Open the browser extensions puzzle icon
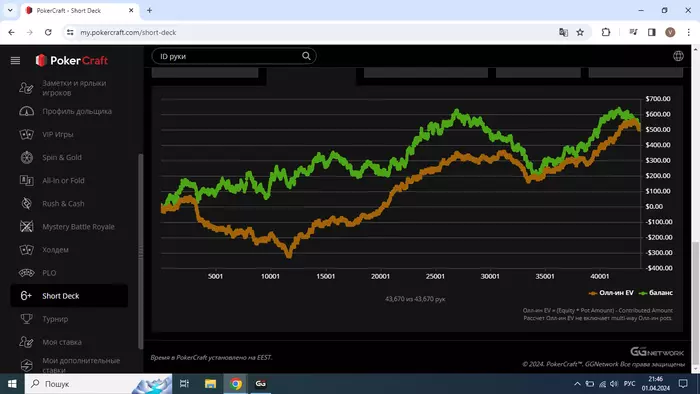This screenshot has height=394, width=700. [606, 32]
